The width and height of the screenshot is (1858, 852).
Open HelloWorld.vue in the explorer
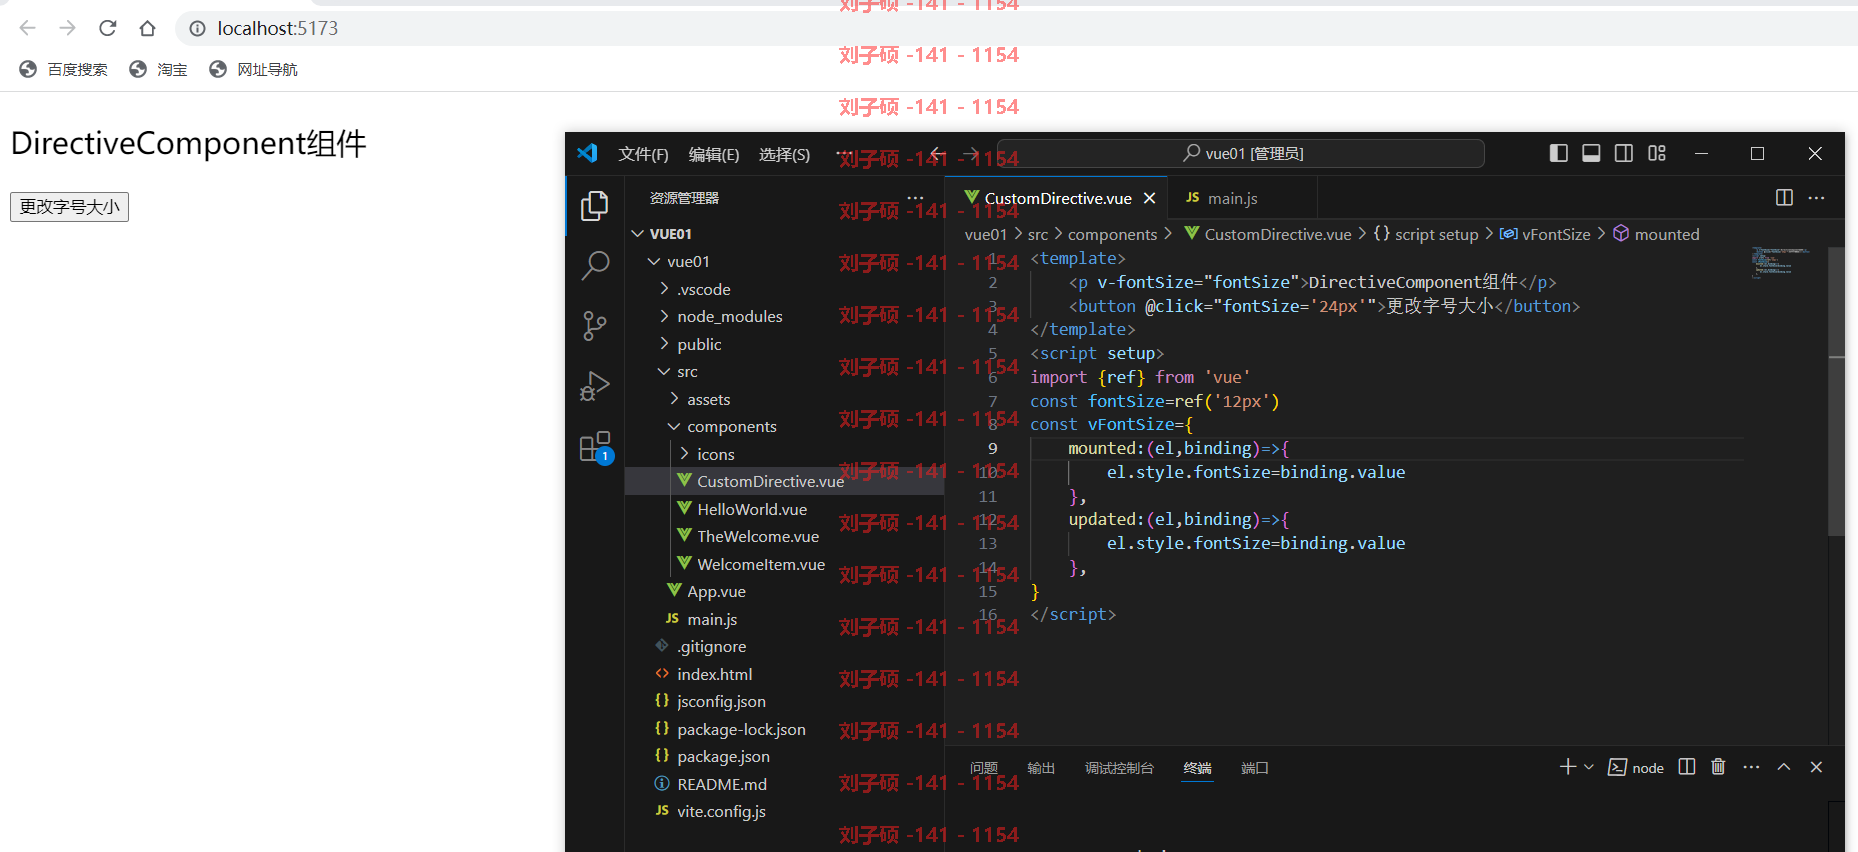point(752,509)
